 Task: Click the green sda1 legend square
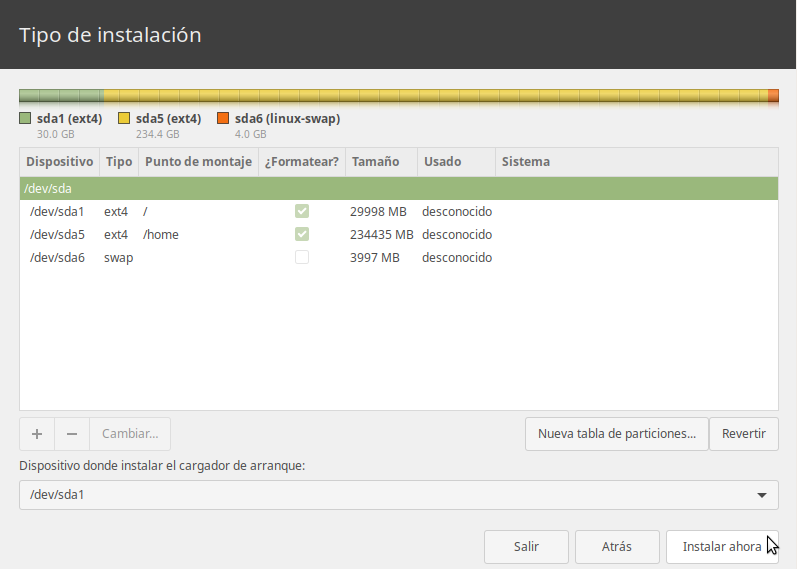25,118
